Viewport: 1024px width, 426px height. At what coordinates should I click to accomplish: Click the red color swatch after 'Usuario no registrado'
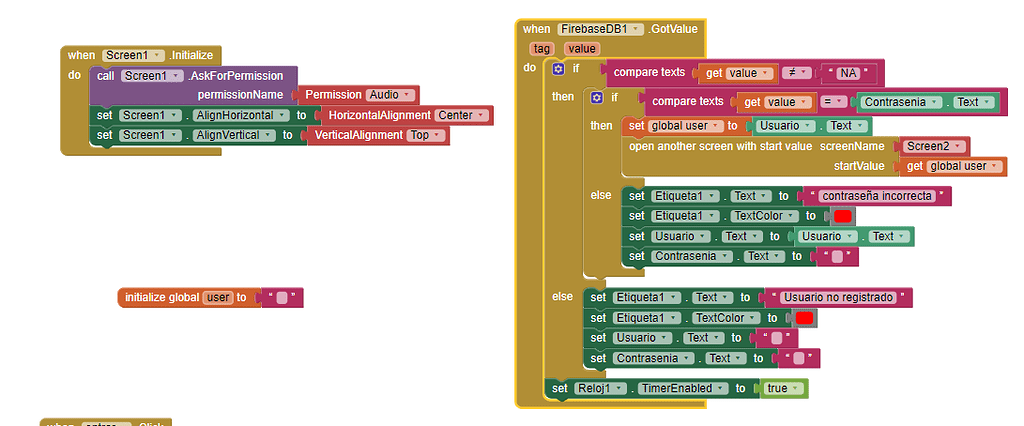tap(804, 318)
